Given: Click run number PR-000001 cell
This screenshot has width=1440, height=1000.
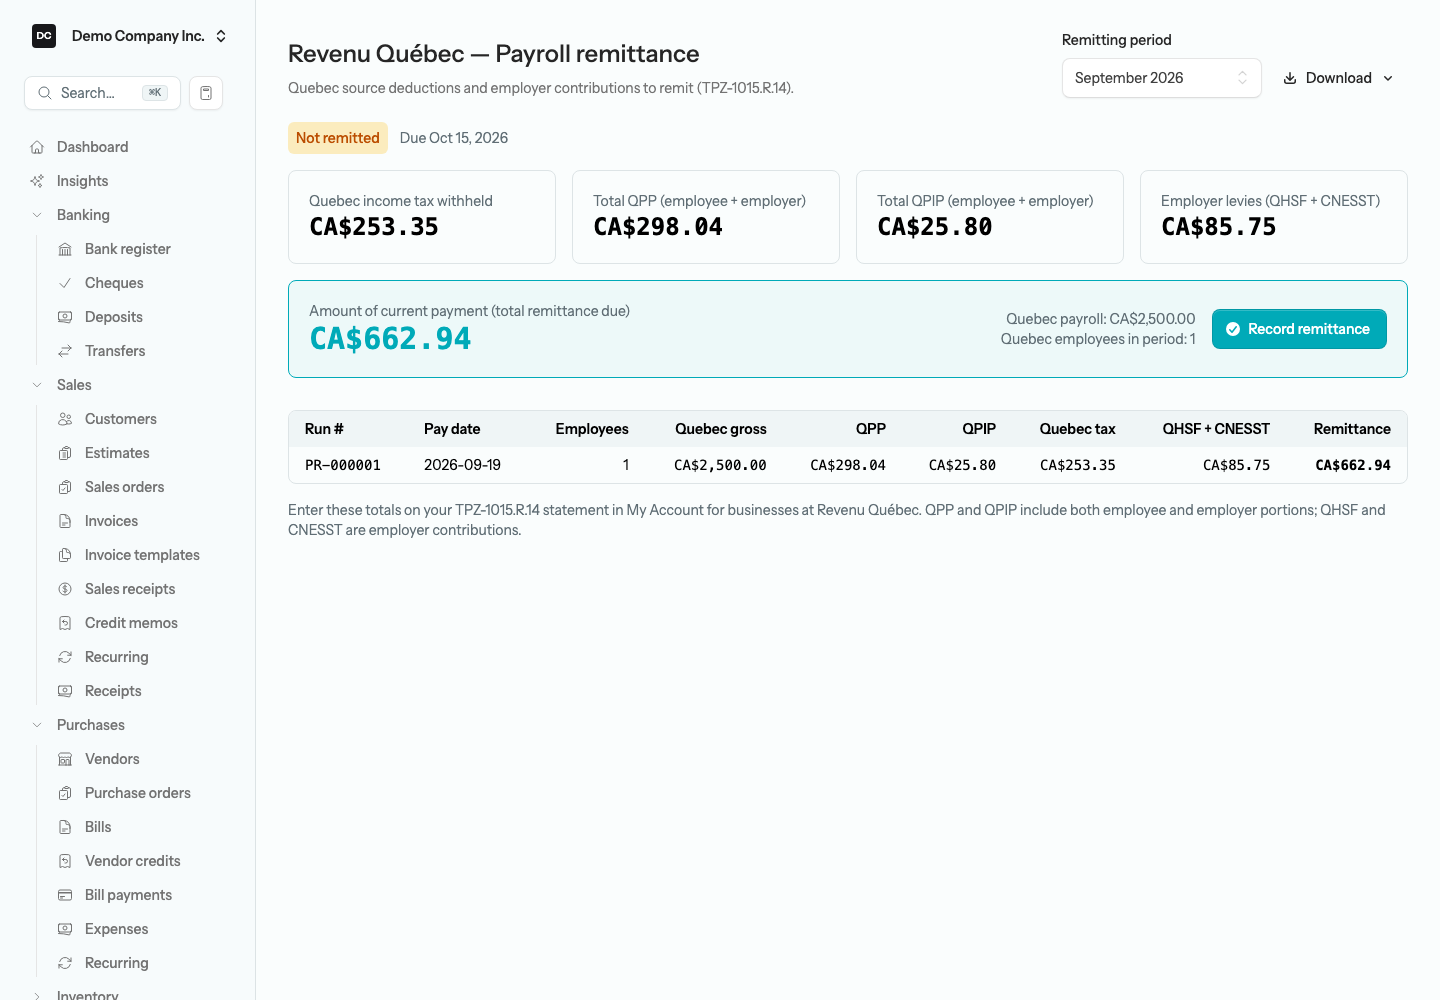Looking at the screenshot, I should coord(343,465).
